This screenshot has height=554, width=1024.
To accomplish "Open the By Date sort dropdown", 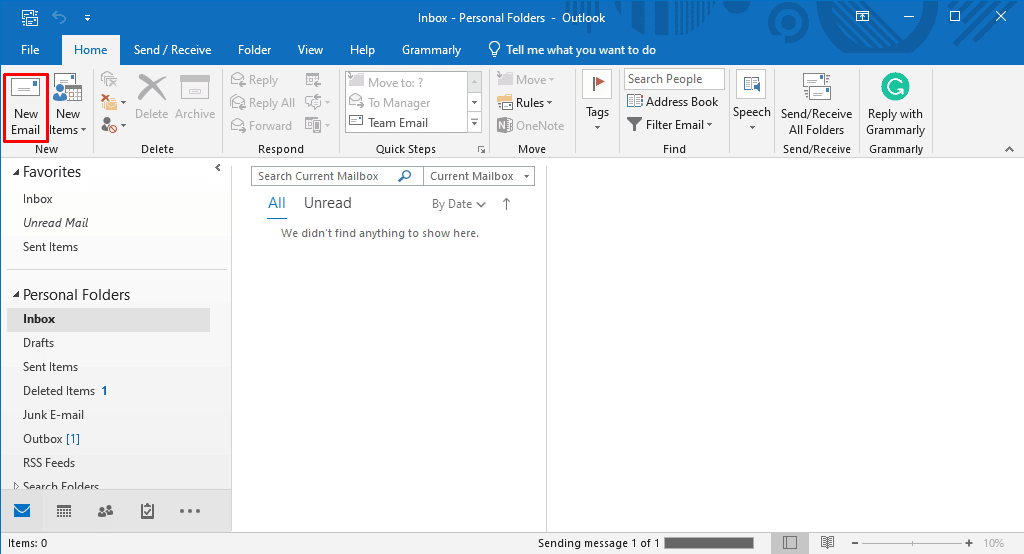I will 458,204.
